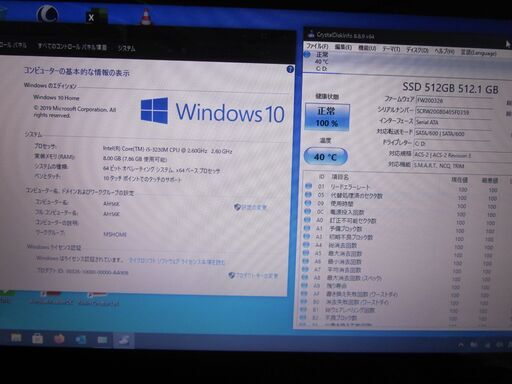This screenshot has width=512, height=384.
Task: Click the status circle of row A3 初期不良ブロック数
Action: click(307, 236)
